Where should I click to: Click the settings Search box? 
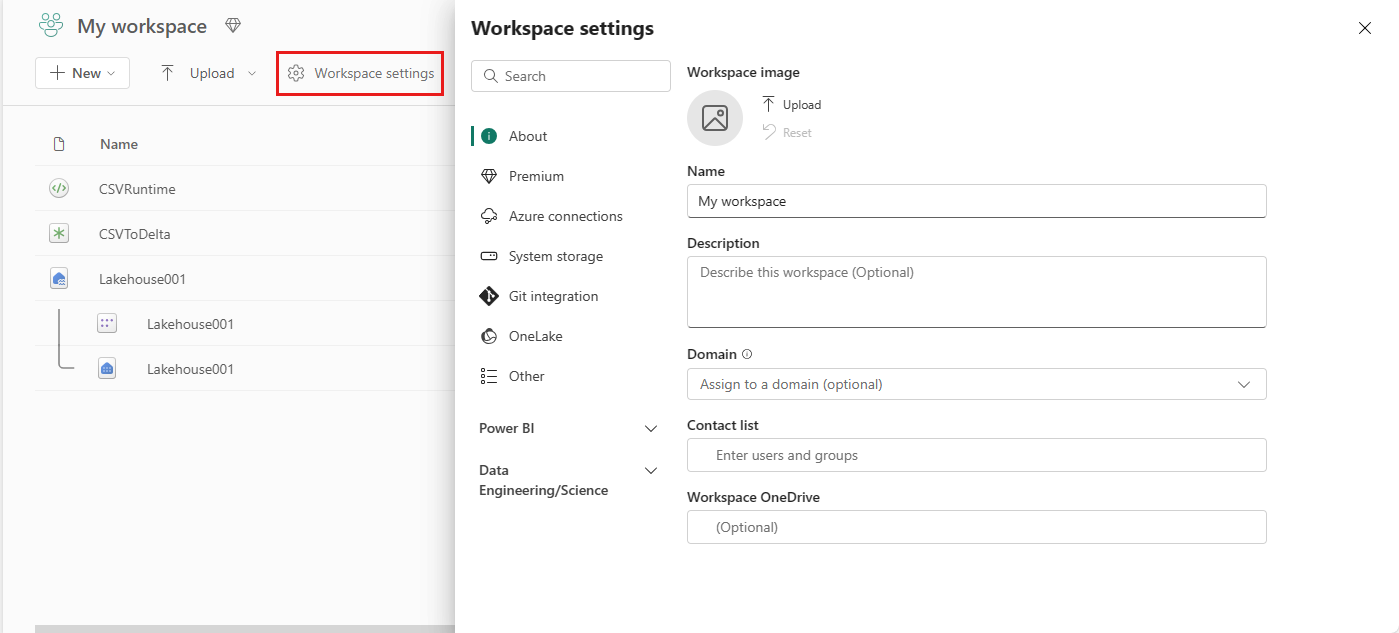(x=571, y=76)
